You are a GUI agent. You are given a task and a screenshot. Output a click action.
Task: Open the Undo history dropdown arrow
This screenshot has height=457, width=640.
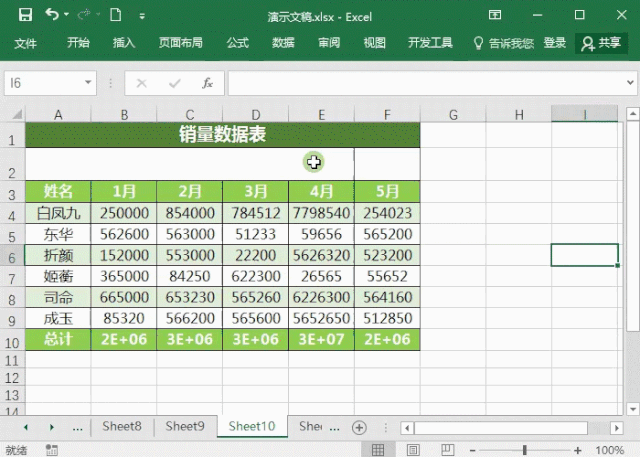coord(66,15)
